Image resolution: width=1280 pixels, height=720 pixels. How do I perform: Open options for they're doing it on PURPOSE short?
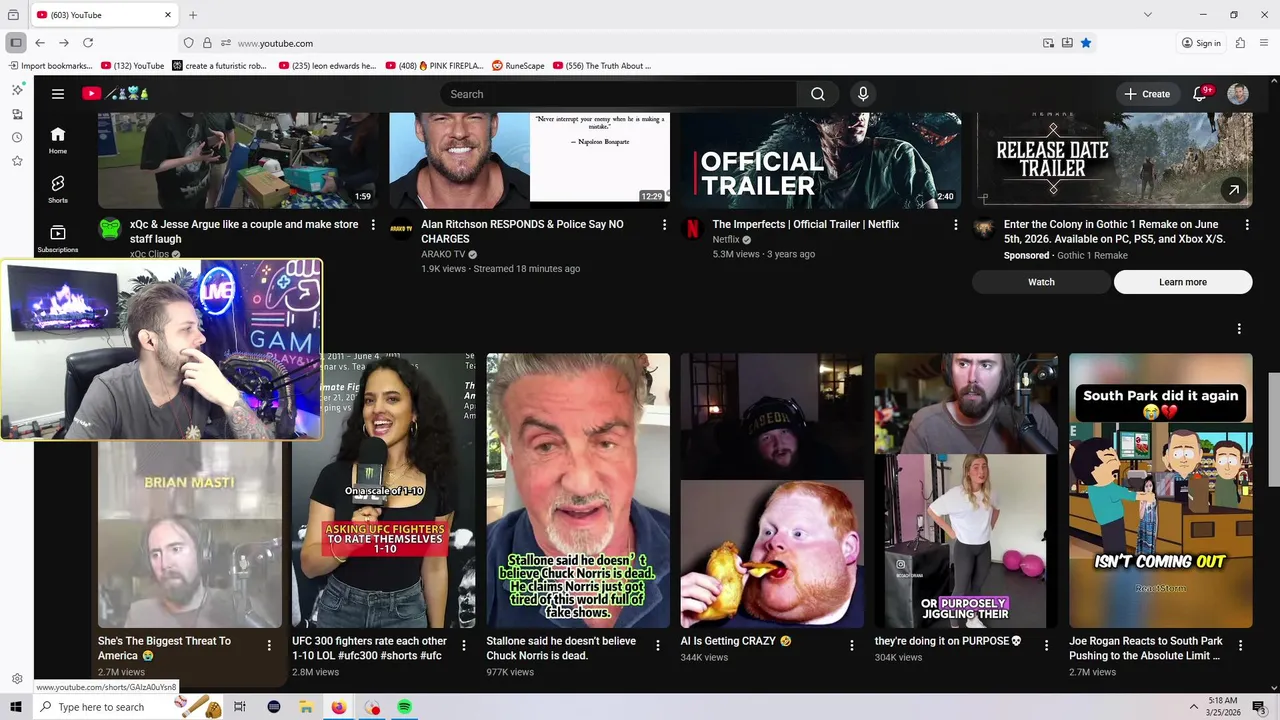1046,646
